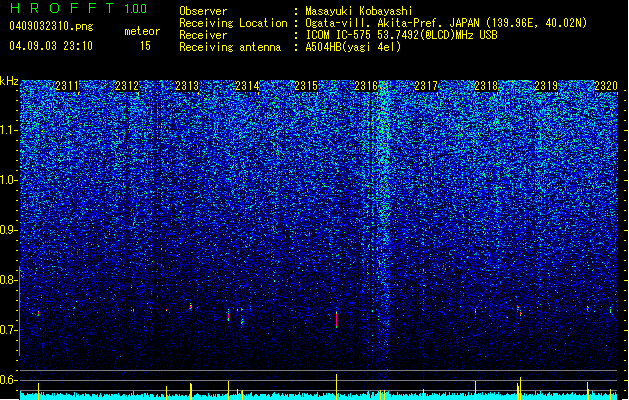Click the 2320 time marker
629x400 pixels.
(x=606, y=86)
